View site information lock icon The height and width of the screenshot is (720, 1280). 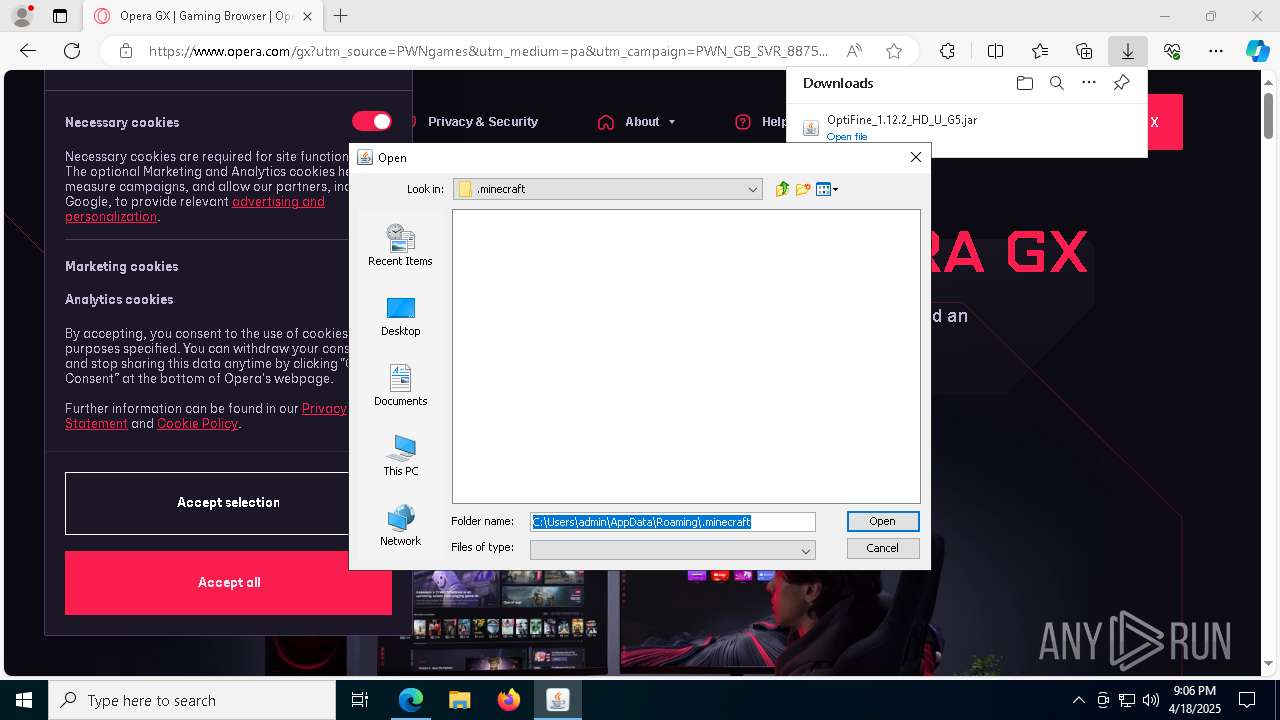(126, 51)
